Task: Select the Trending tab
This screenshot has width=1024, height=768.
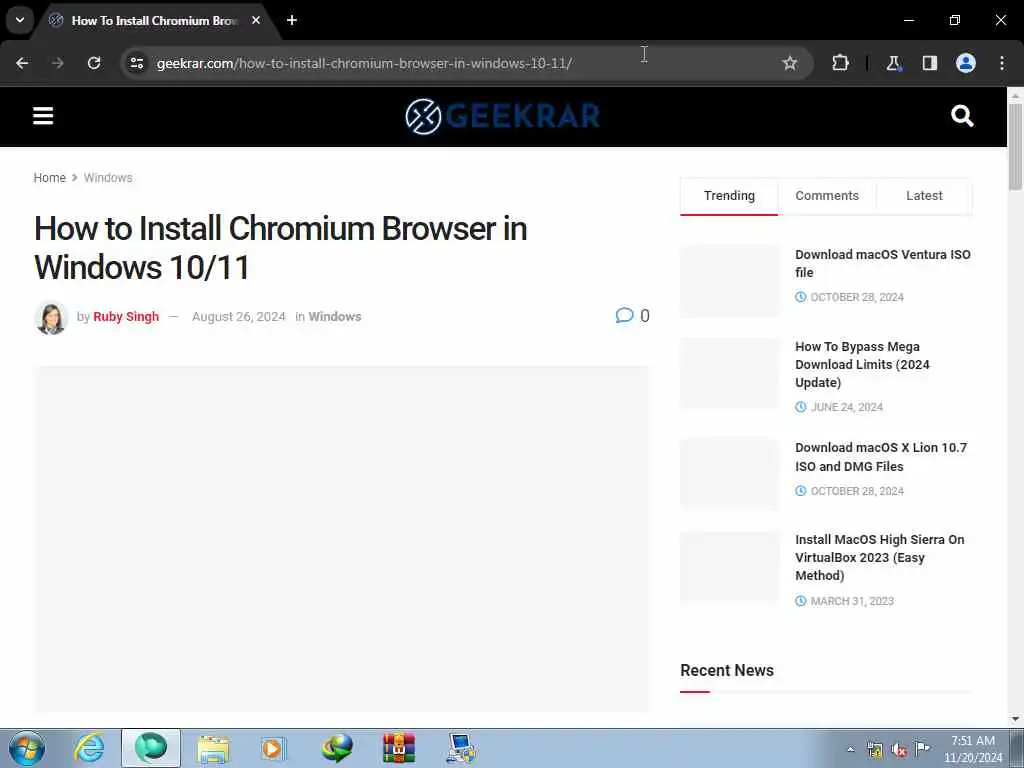Action: [729, 196]
